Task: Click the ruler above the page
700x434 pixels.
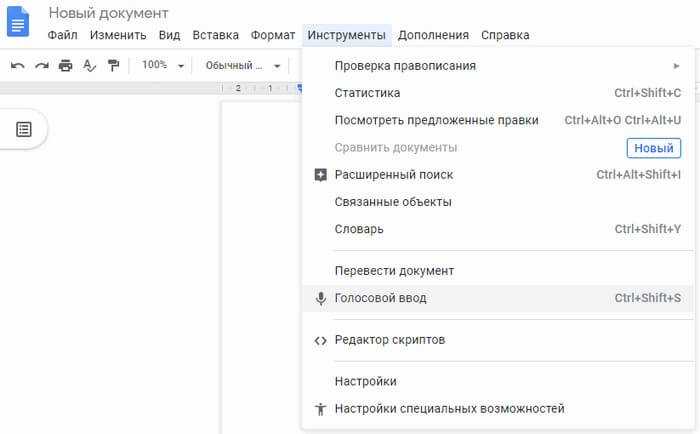Action: pyautogui.click(x=152, y=88)
